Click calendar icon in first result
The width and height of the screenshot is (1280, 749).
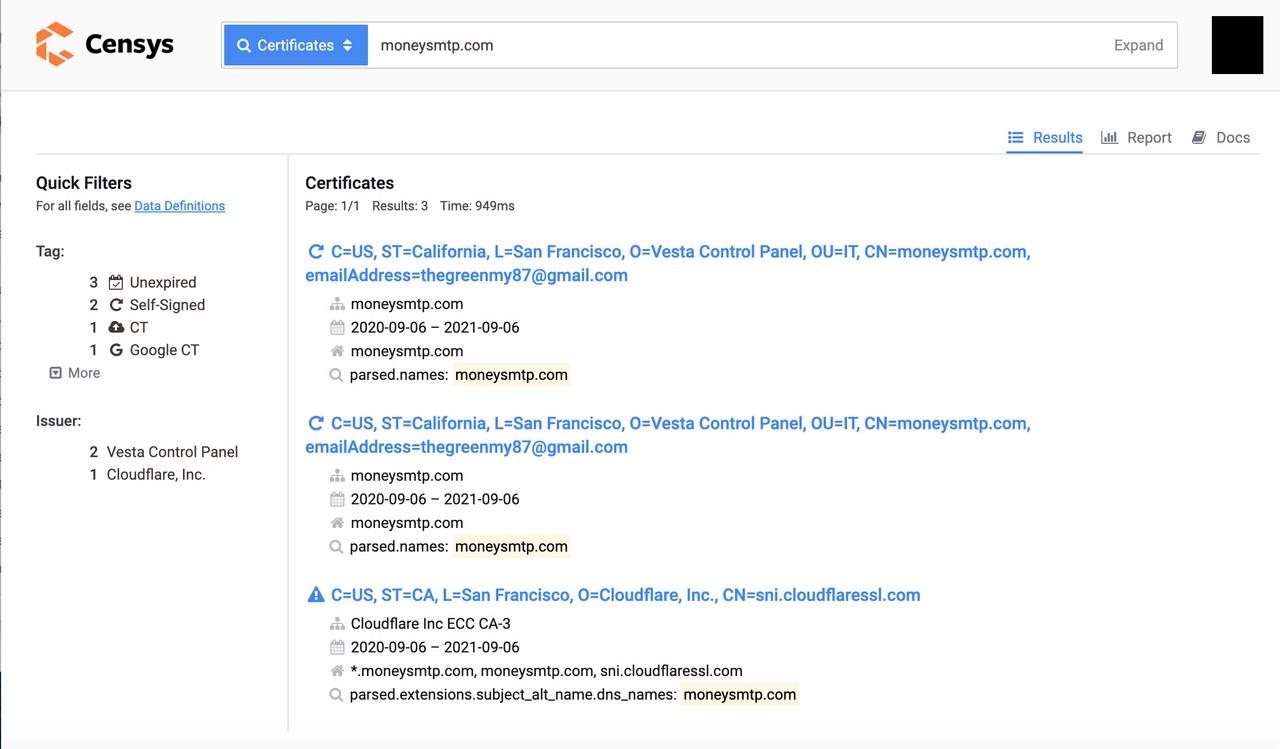[337, 327]
